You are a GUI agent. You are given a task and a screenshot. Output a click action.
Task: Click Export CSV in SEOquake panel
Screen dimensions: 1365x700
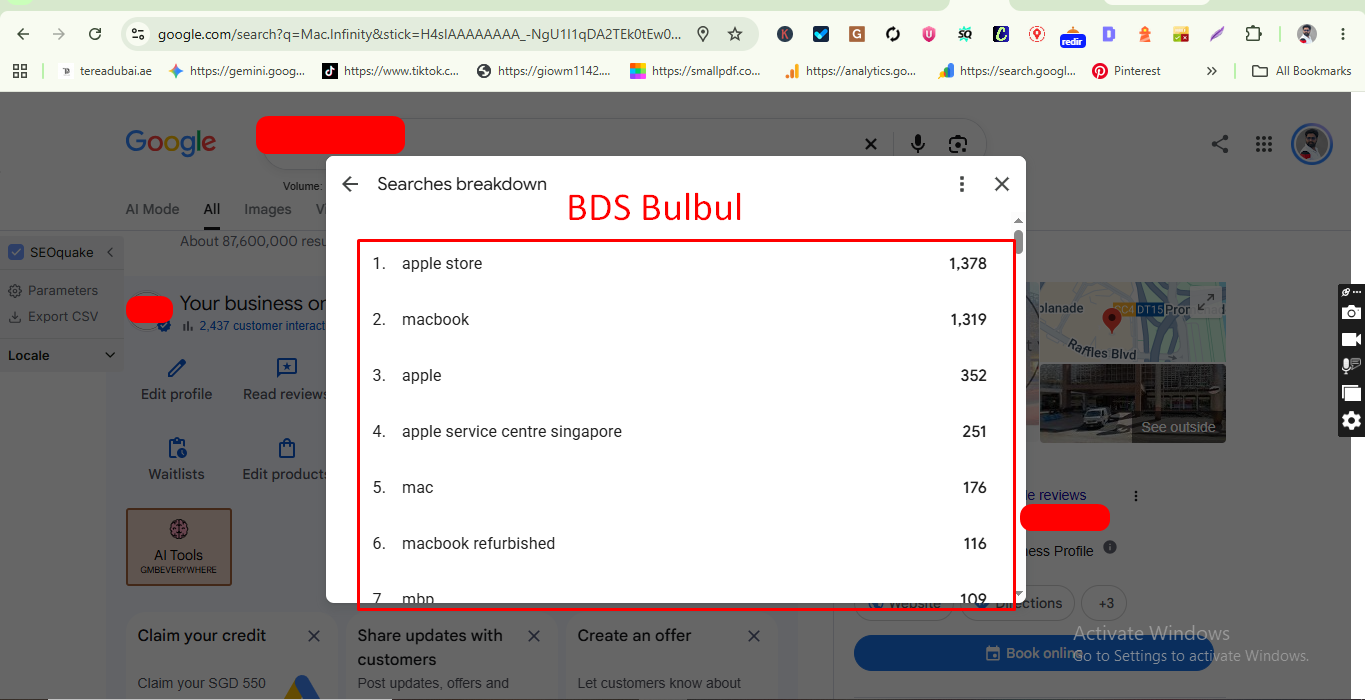[x=53, y=316]
